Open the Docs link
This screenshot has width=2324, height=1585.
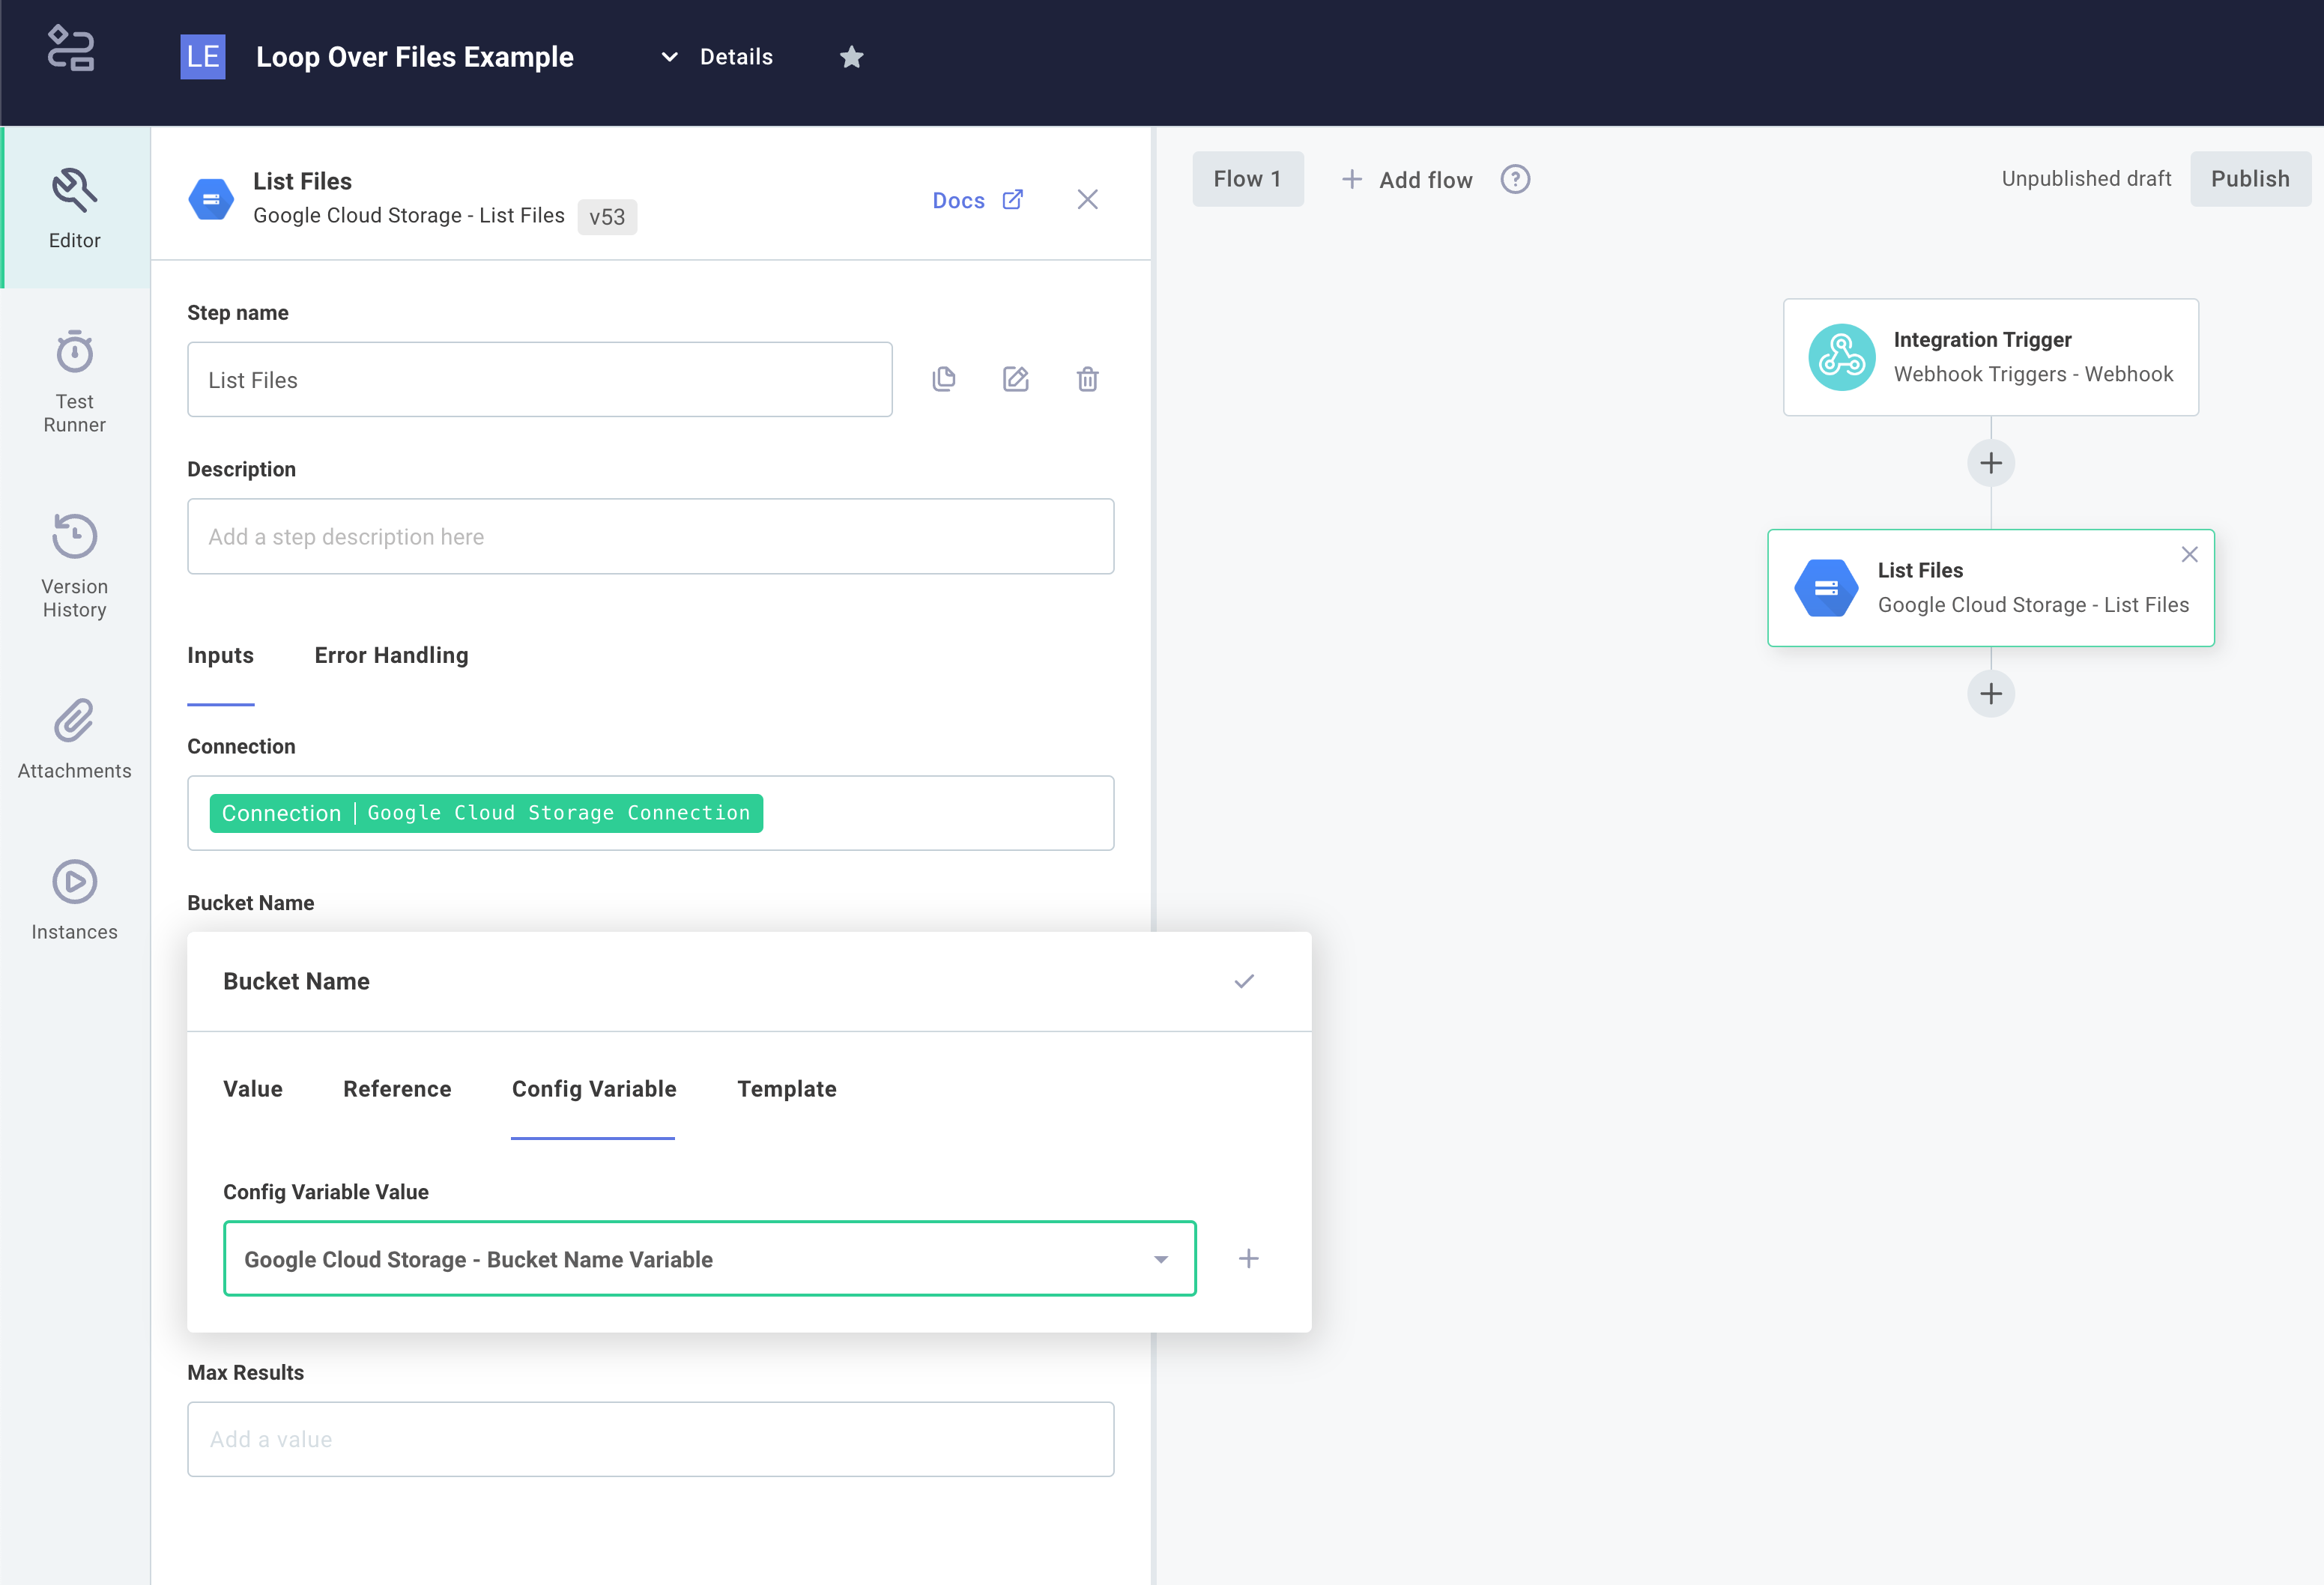pos(958,200)
